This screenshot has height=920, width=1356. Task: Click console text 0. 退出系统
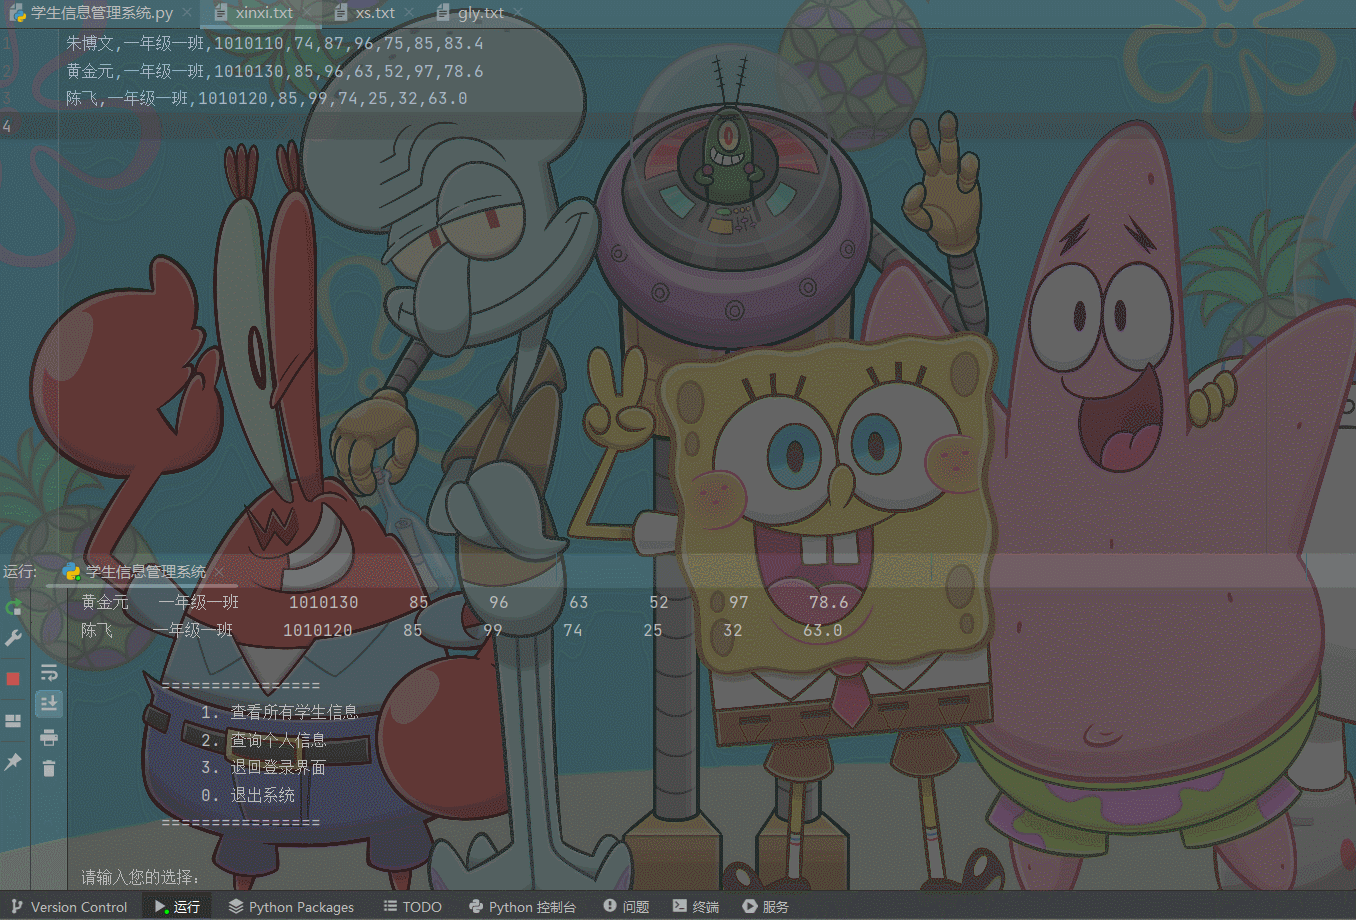point(248,795)
